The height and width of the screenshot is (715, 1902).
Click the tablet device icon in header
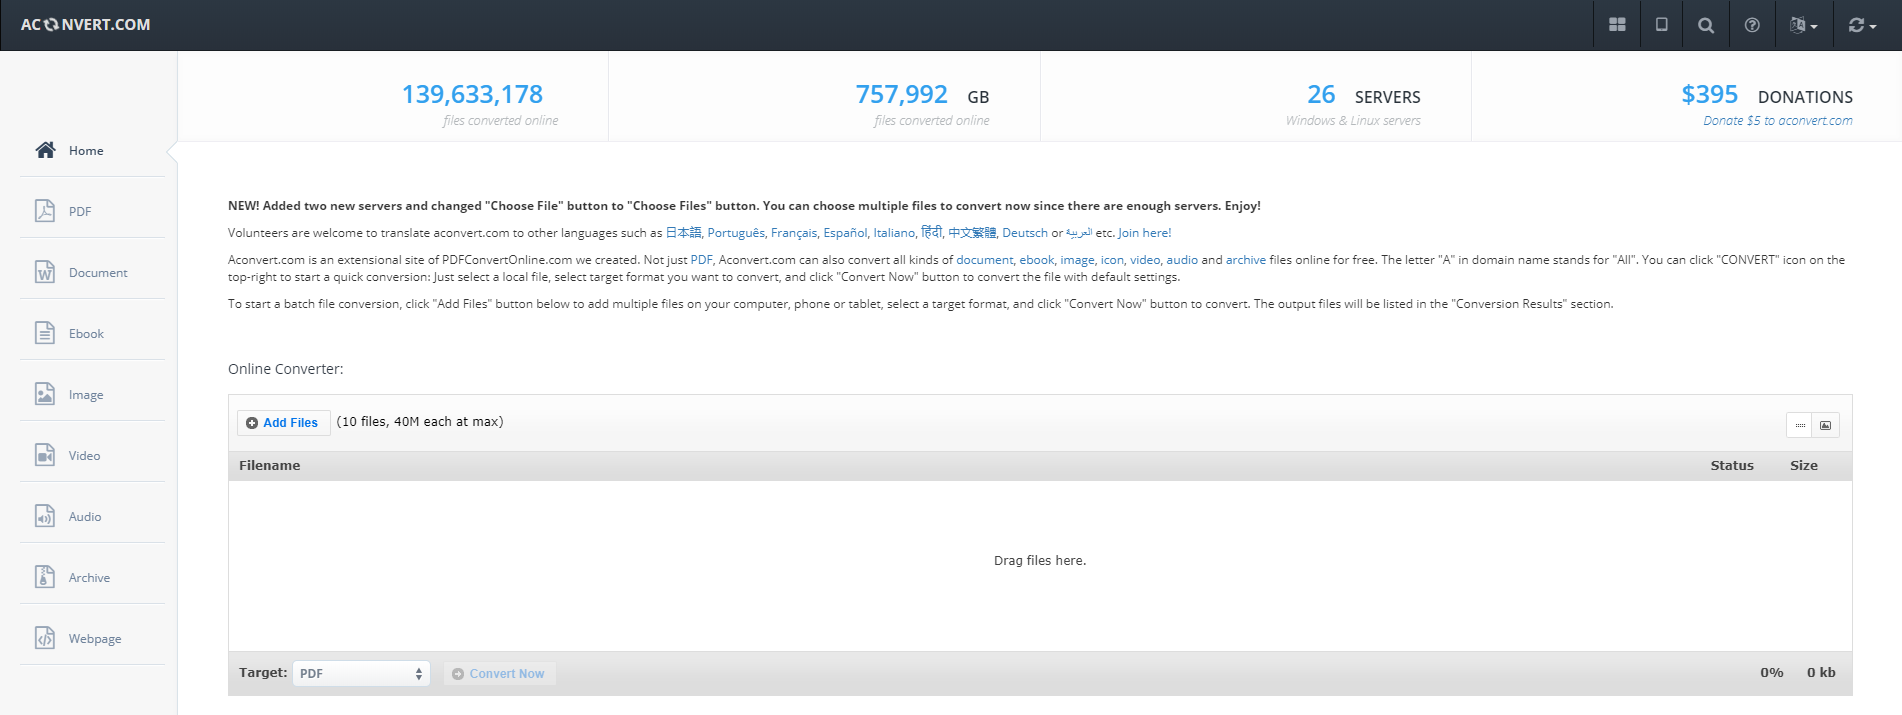click(x=1661, y=25)
